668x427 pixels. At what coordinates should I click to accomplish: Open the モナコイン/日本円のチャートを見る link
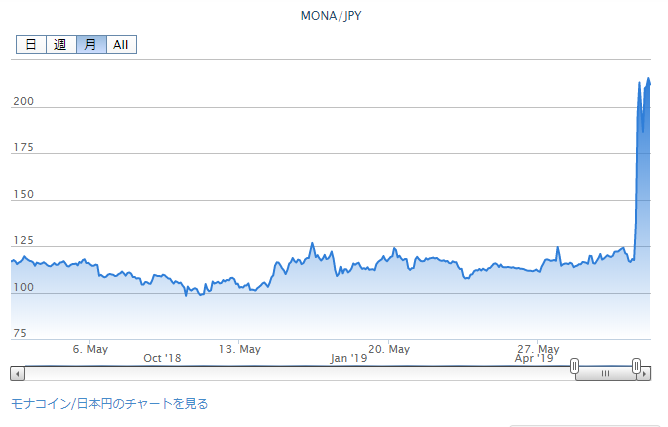click(x=109, y=404)
